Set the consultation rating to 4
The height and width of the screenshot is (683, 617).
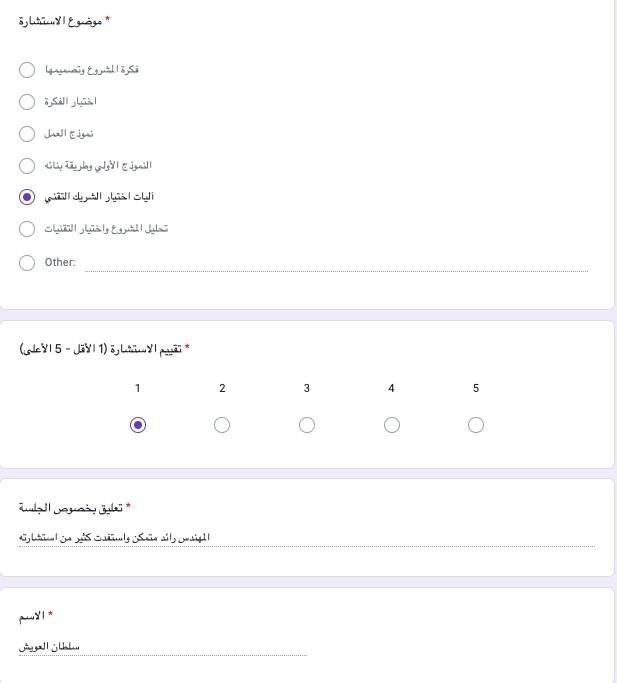tap(391, 425)
